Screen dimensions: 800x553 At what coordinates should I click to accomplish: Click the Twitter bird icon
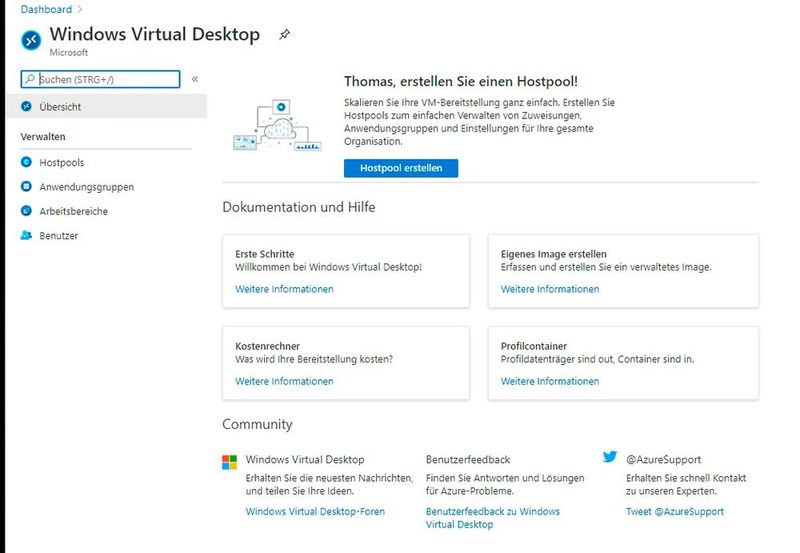coord(610,457)
